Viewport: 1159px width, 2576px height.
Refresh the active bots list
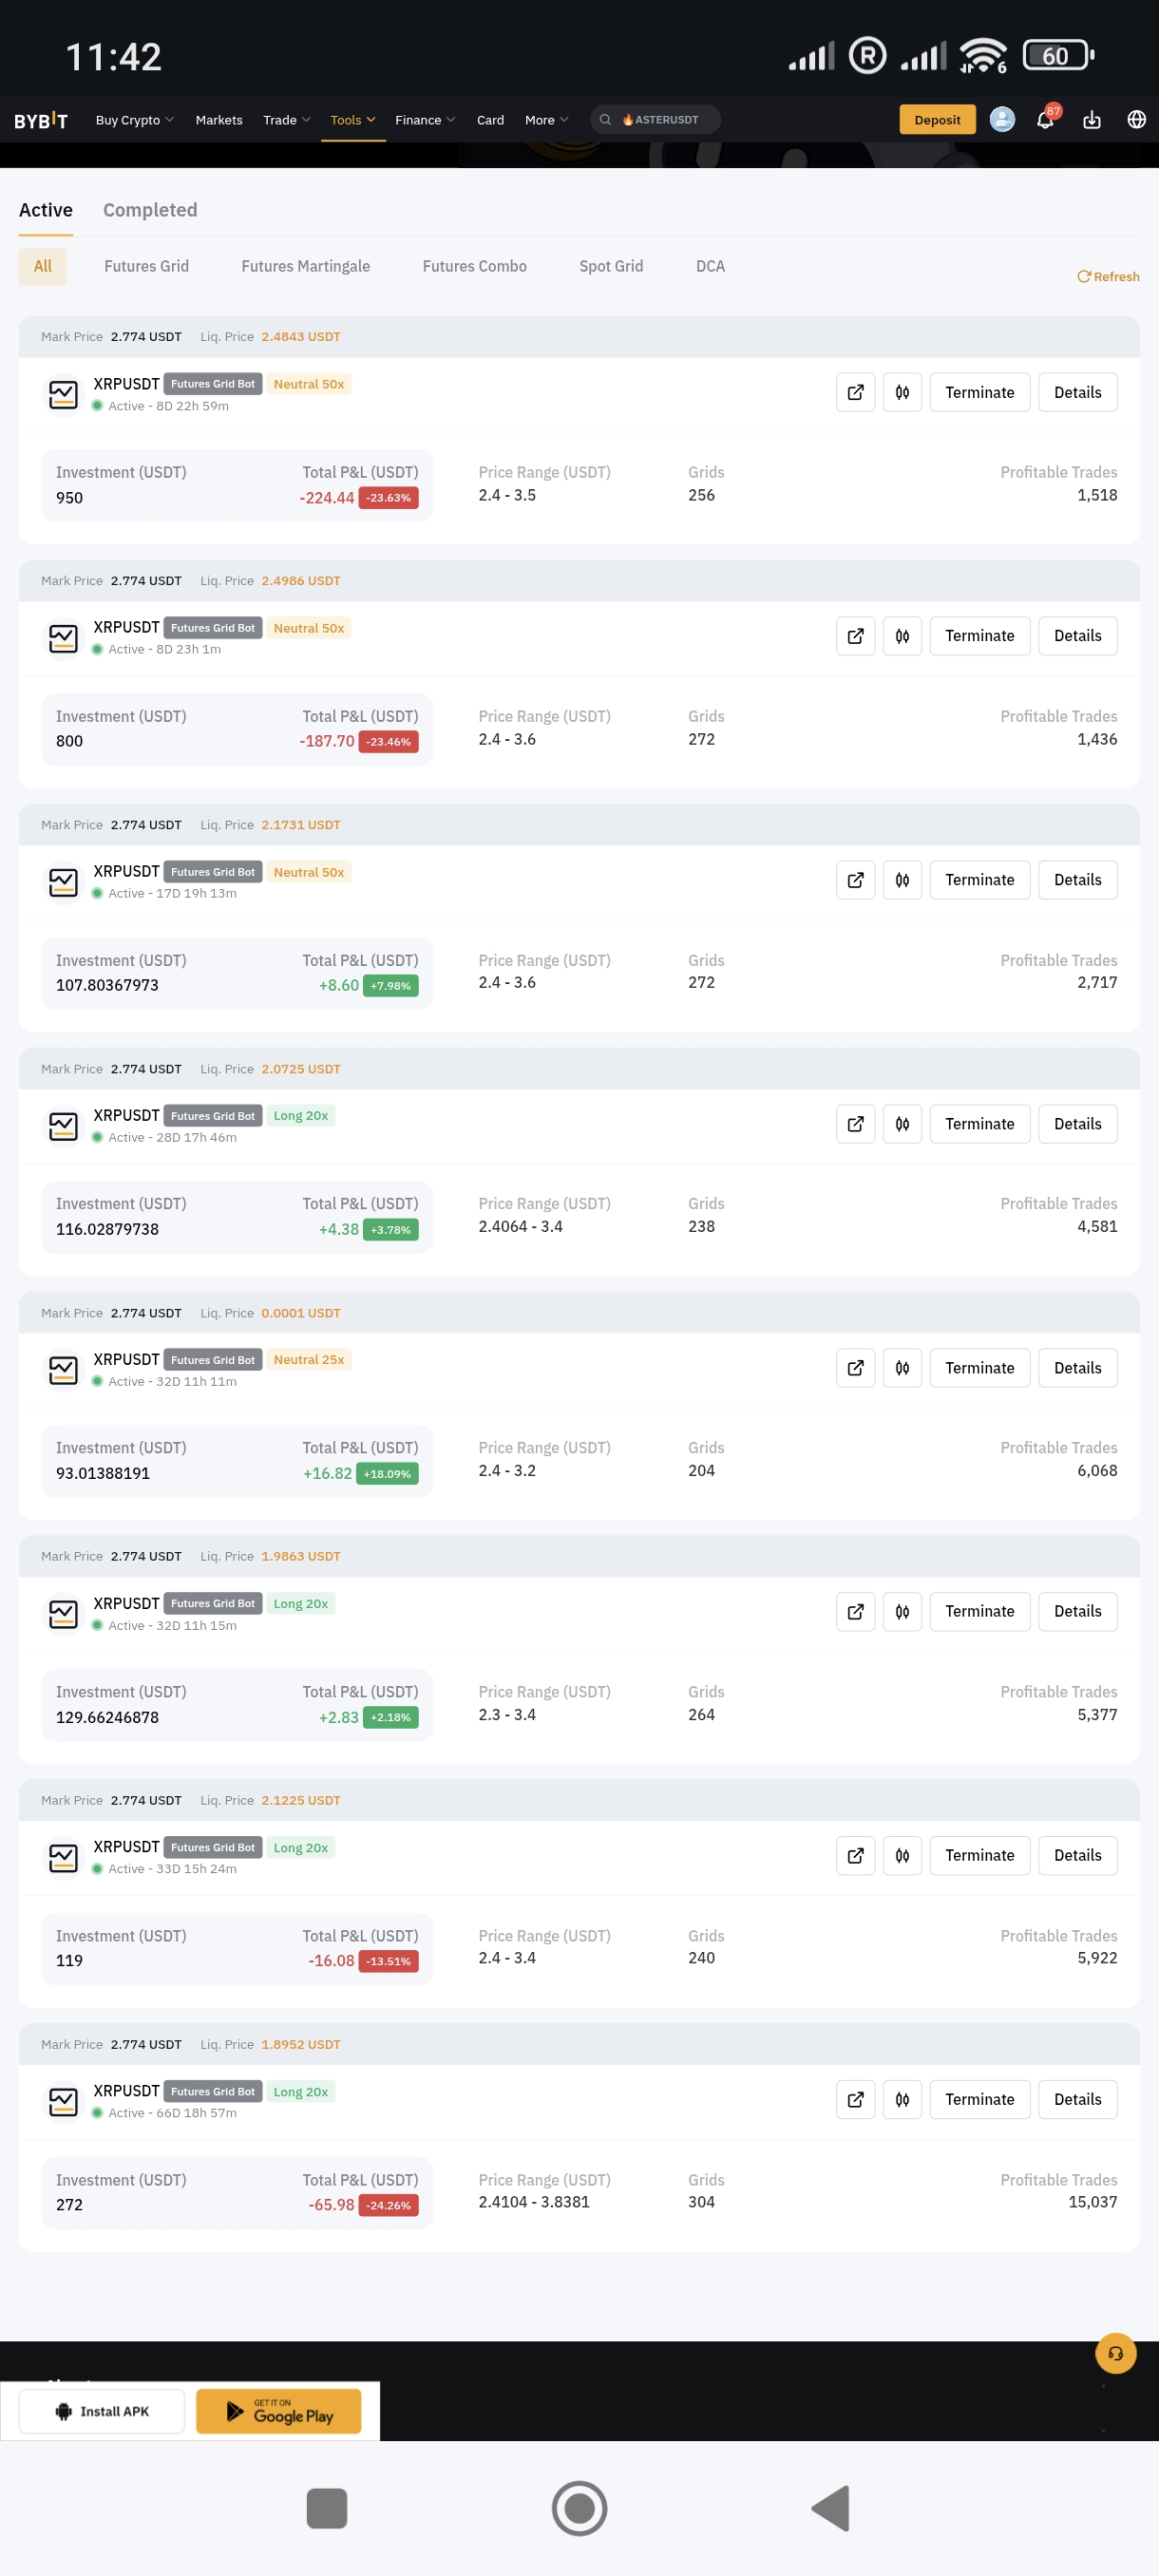1108,277
